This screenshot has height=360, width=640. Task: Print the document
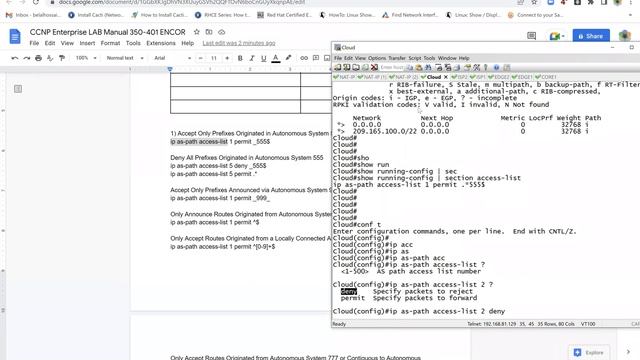(x=38, y=58)
